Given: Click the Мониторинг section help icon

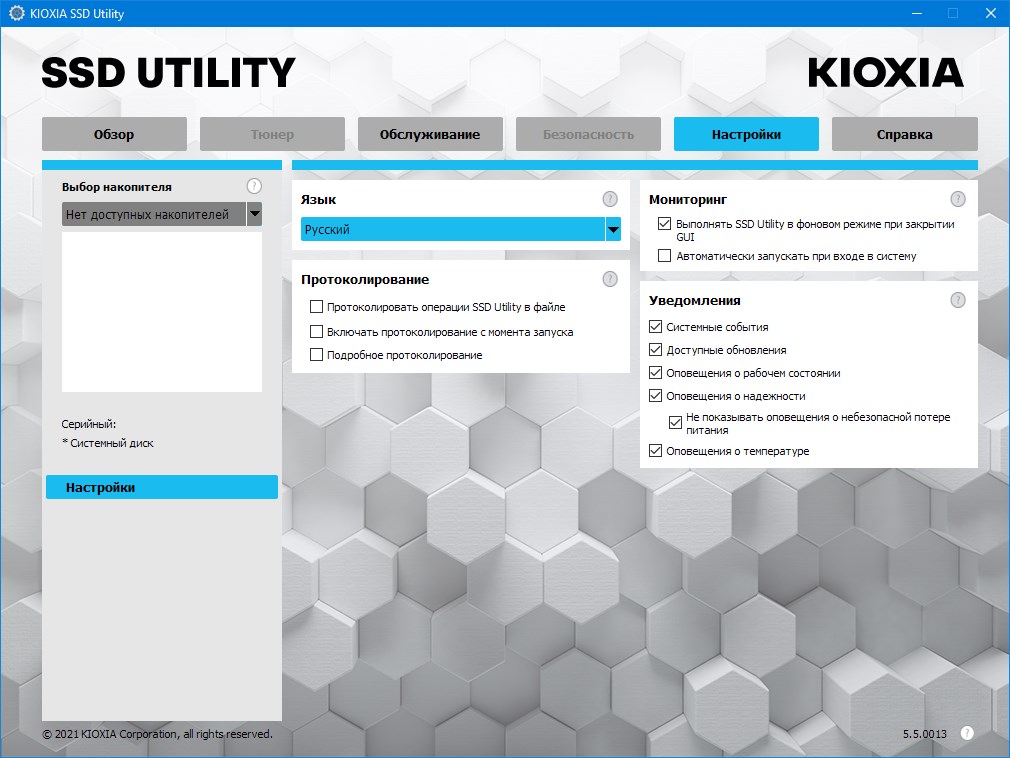Looking at the screenshot, I should tap(958, 199).
